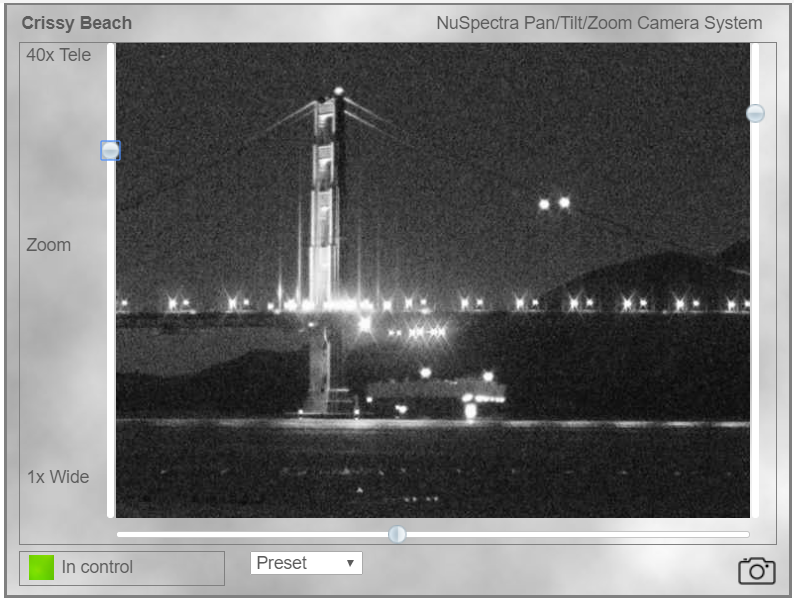
Task: Open the Preset dropdown
Action: point(306,563)
